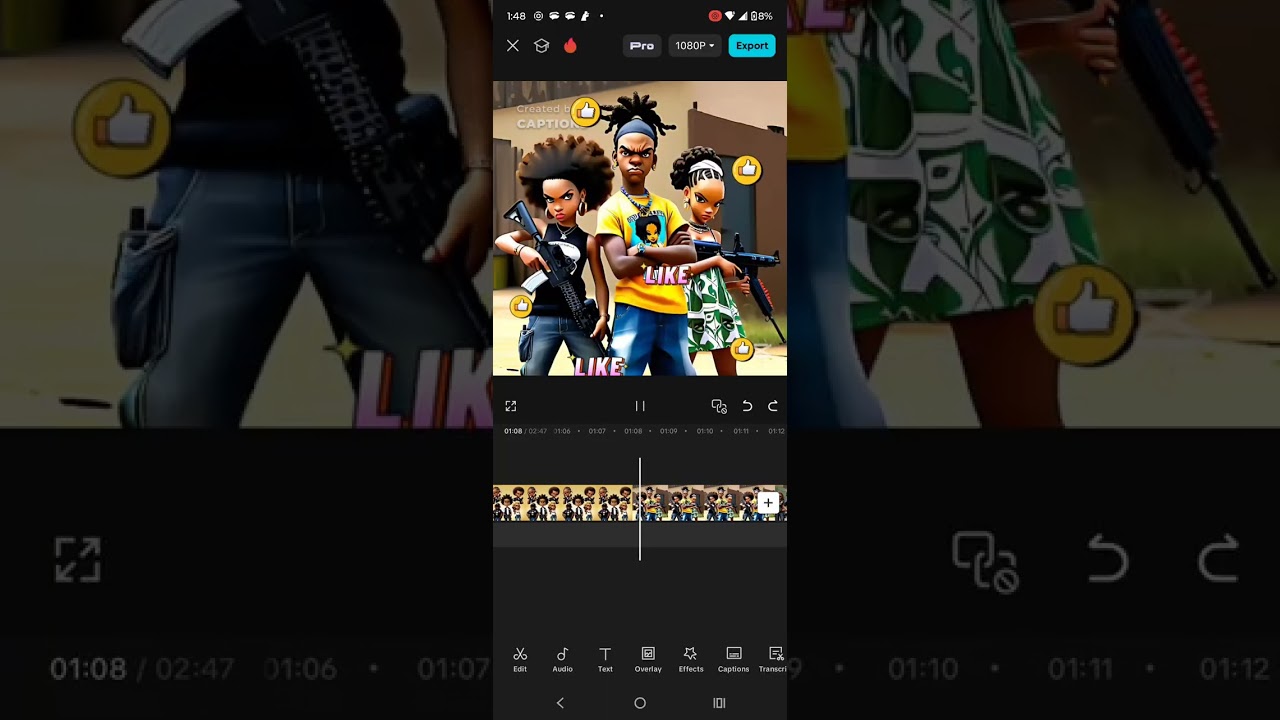Open Android recent apps button

click(719, 703)
